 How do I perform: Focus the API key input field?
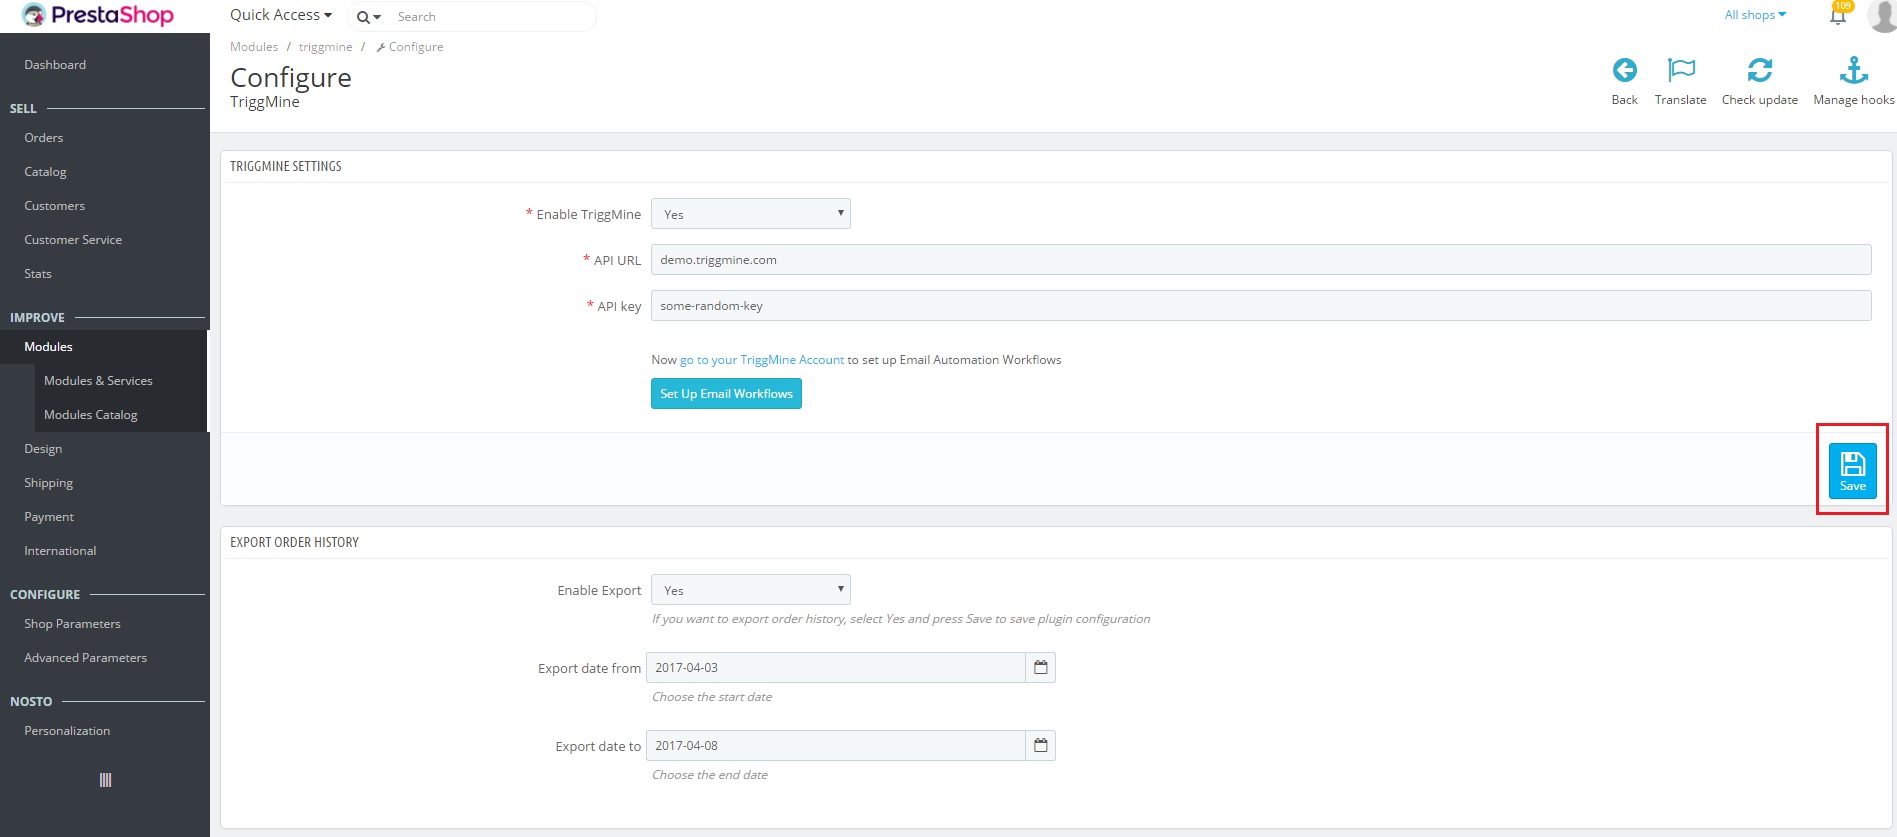tap(1261, 306)
